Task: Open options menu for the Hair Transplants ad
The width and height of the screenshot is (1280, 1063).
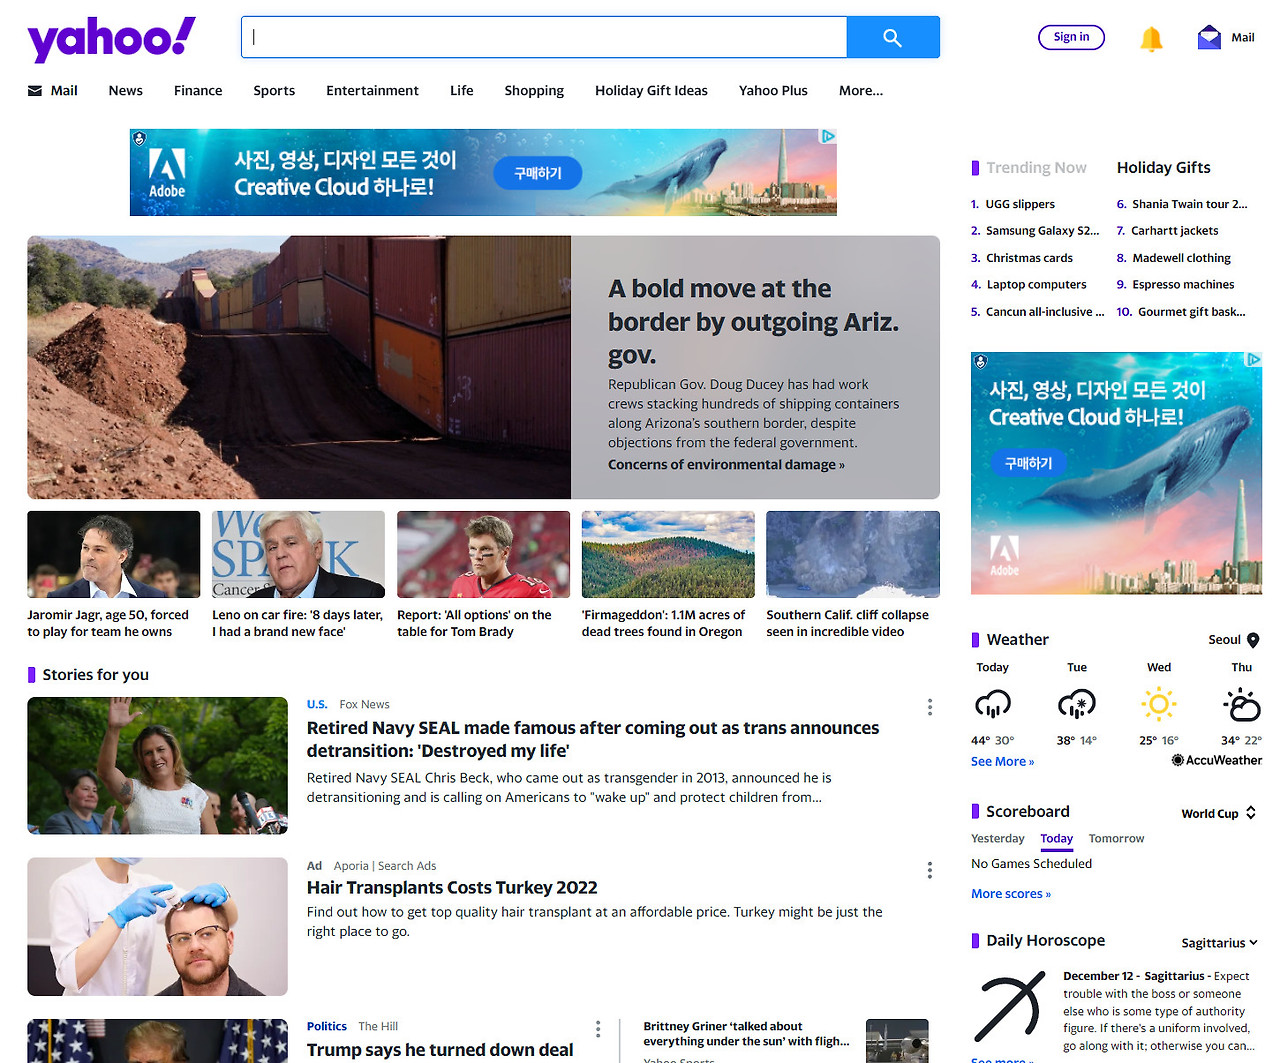Action: pyautogui.click(x=930, y=870)
